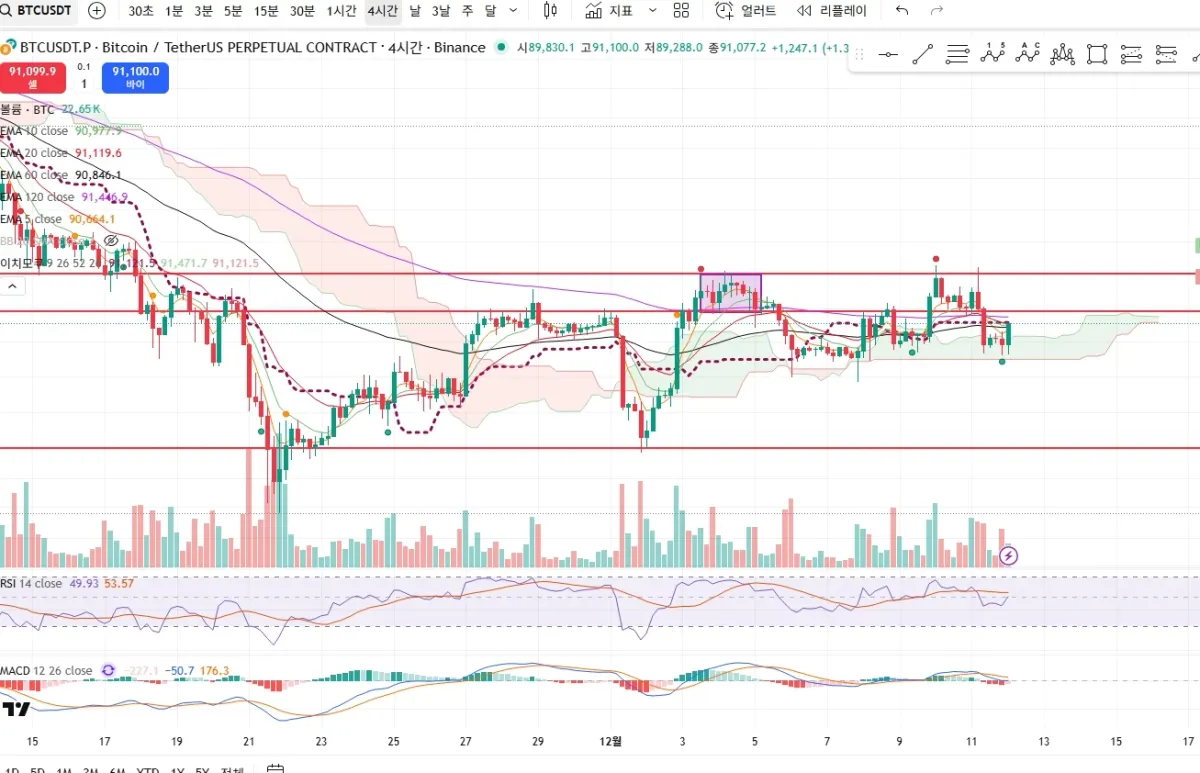The height and width of the screenshot is (773, 1200).
Task: Select the EMA 120 close legend
Action: (x=37, y=197)
